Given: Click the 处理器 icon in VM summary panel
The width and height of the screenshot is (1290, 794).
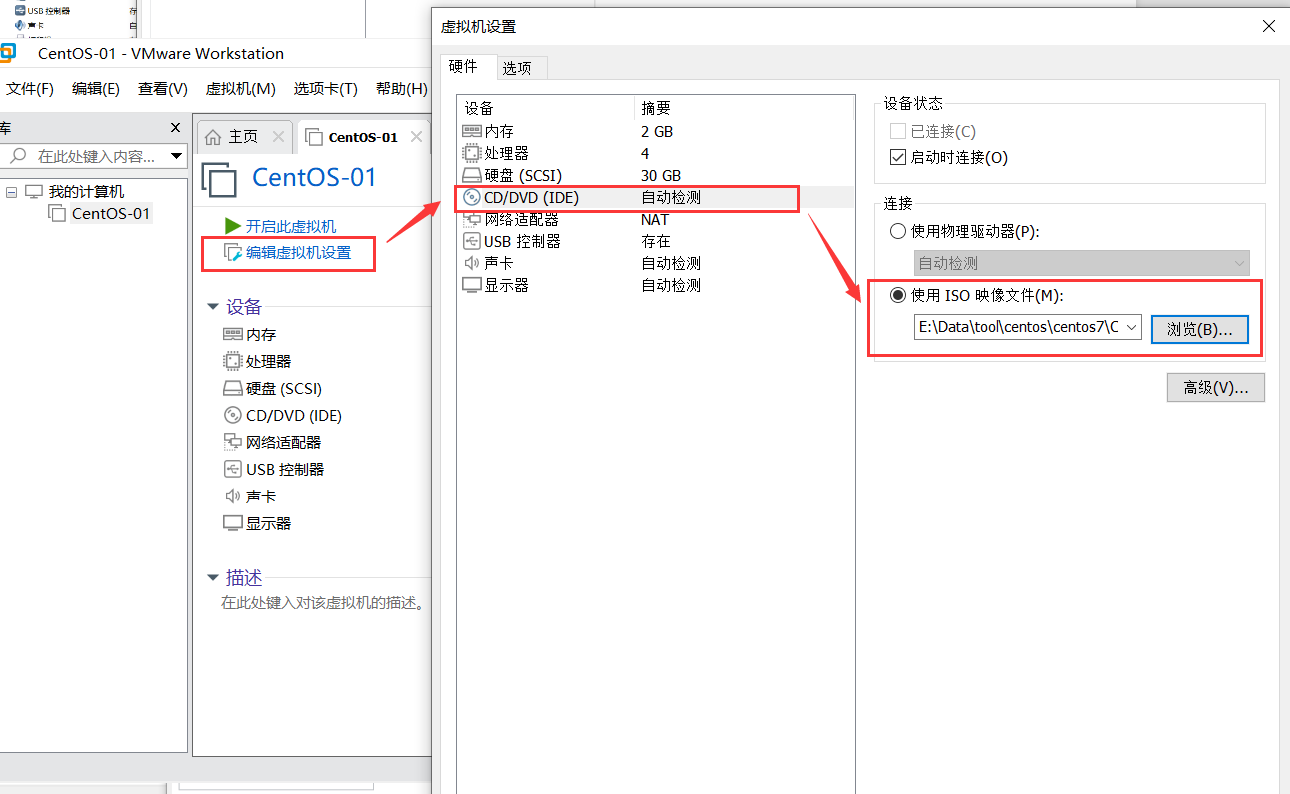Looking at the screenshot, I should tap(233, 362).
